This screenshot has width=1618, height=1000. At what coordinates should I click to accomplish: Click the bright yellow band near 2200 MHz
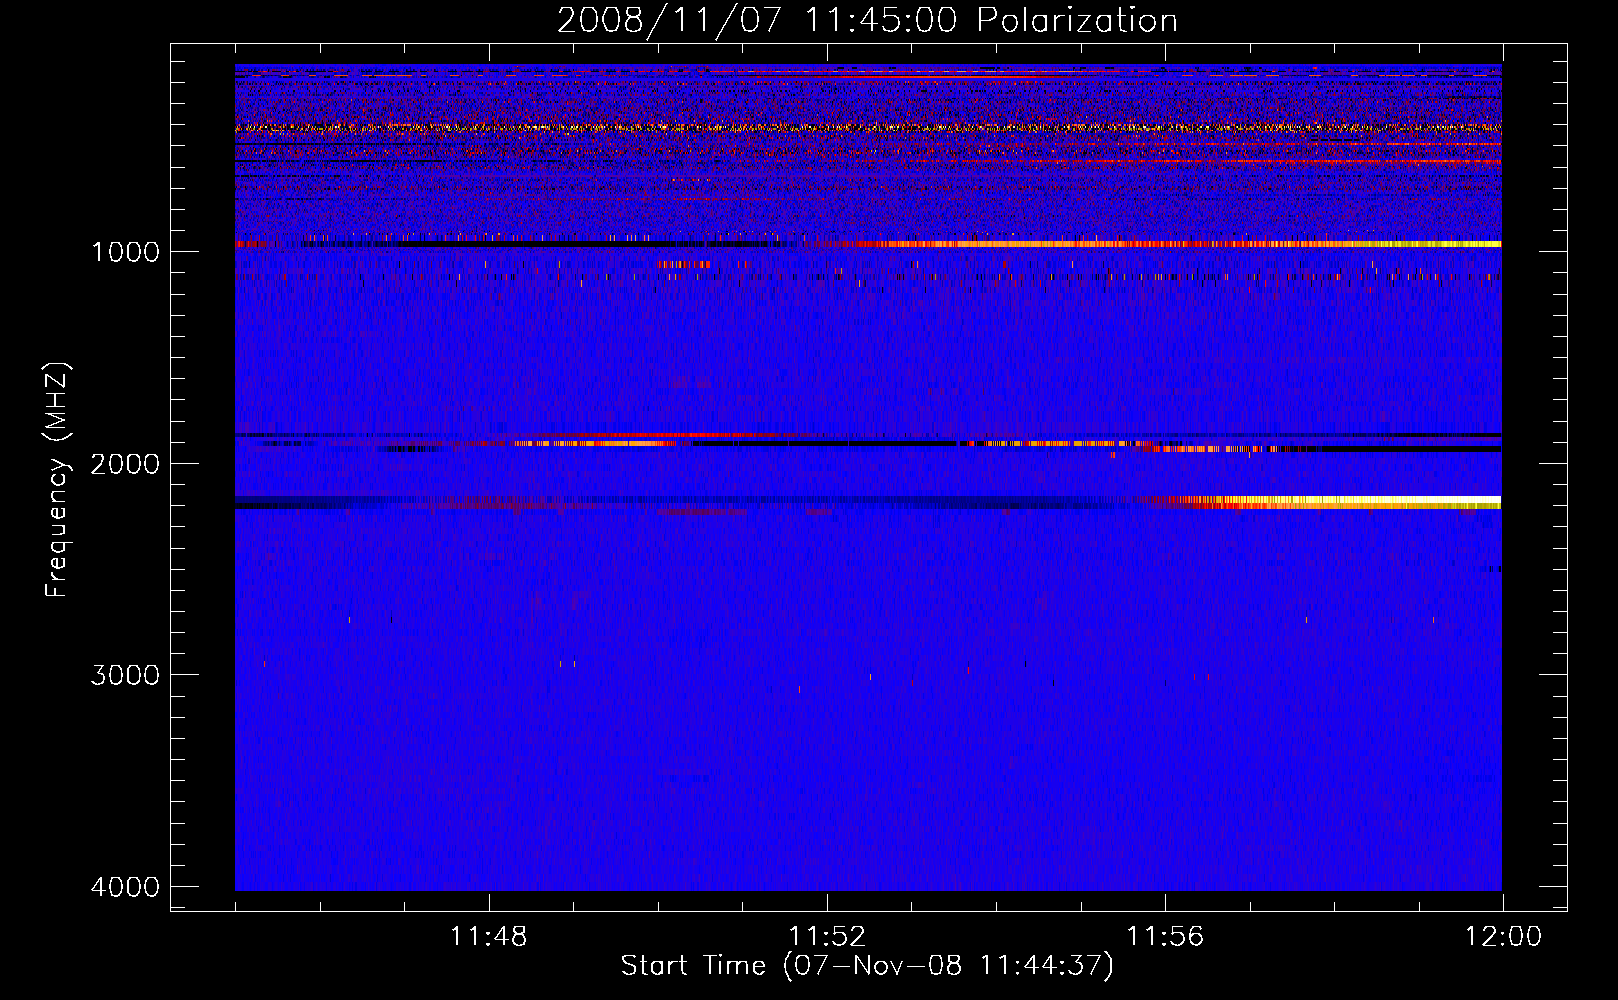tap(1320, 502)
